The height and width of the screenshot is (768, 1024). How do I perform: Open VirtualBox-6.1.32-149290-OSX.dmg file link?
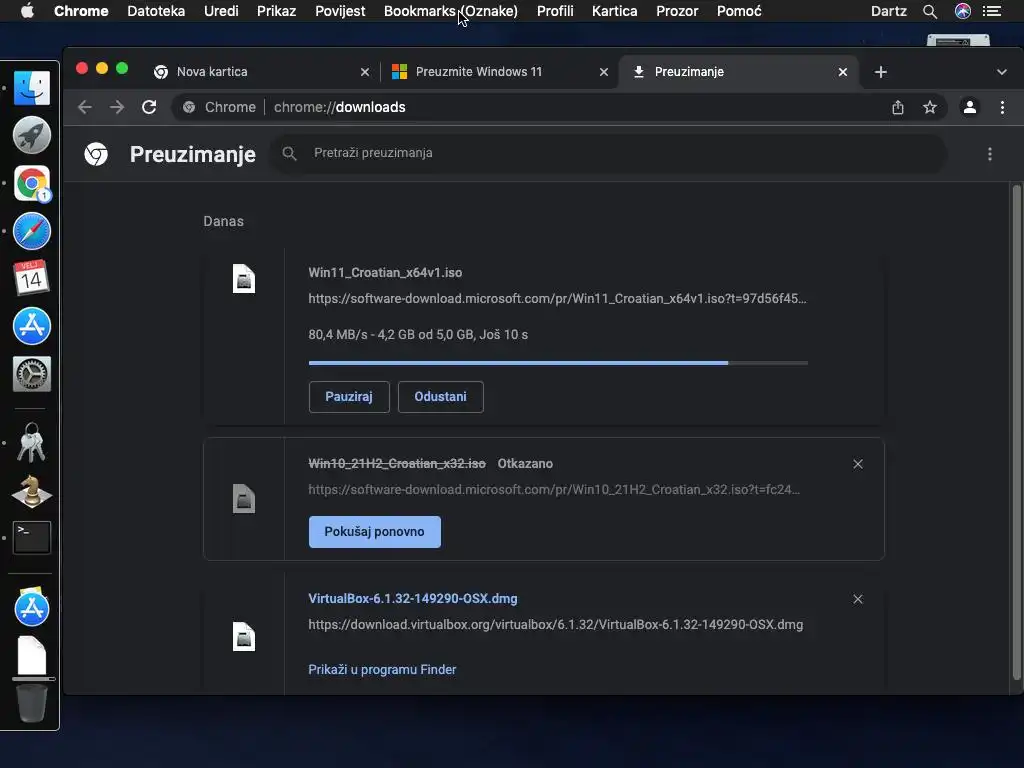[x=413, y=599]
